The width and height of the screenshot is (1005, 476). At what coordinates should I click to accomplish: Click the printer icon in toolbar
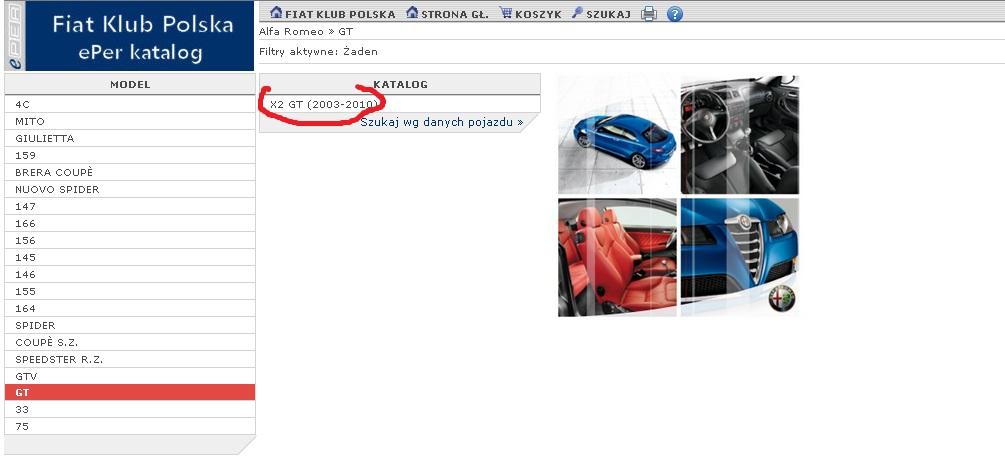(649, 13)
